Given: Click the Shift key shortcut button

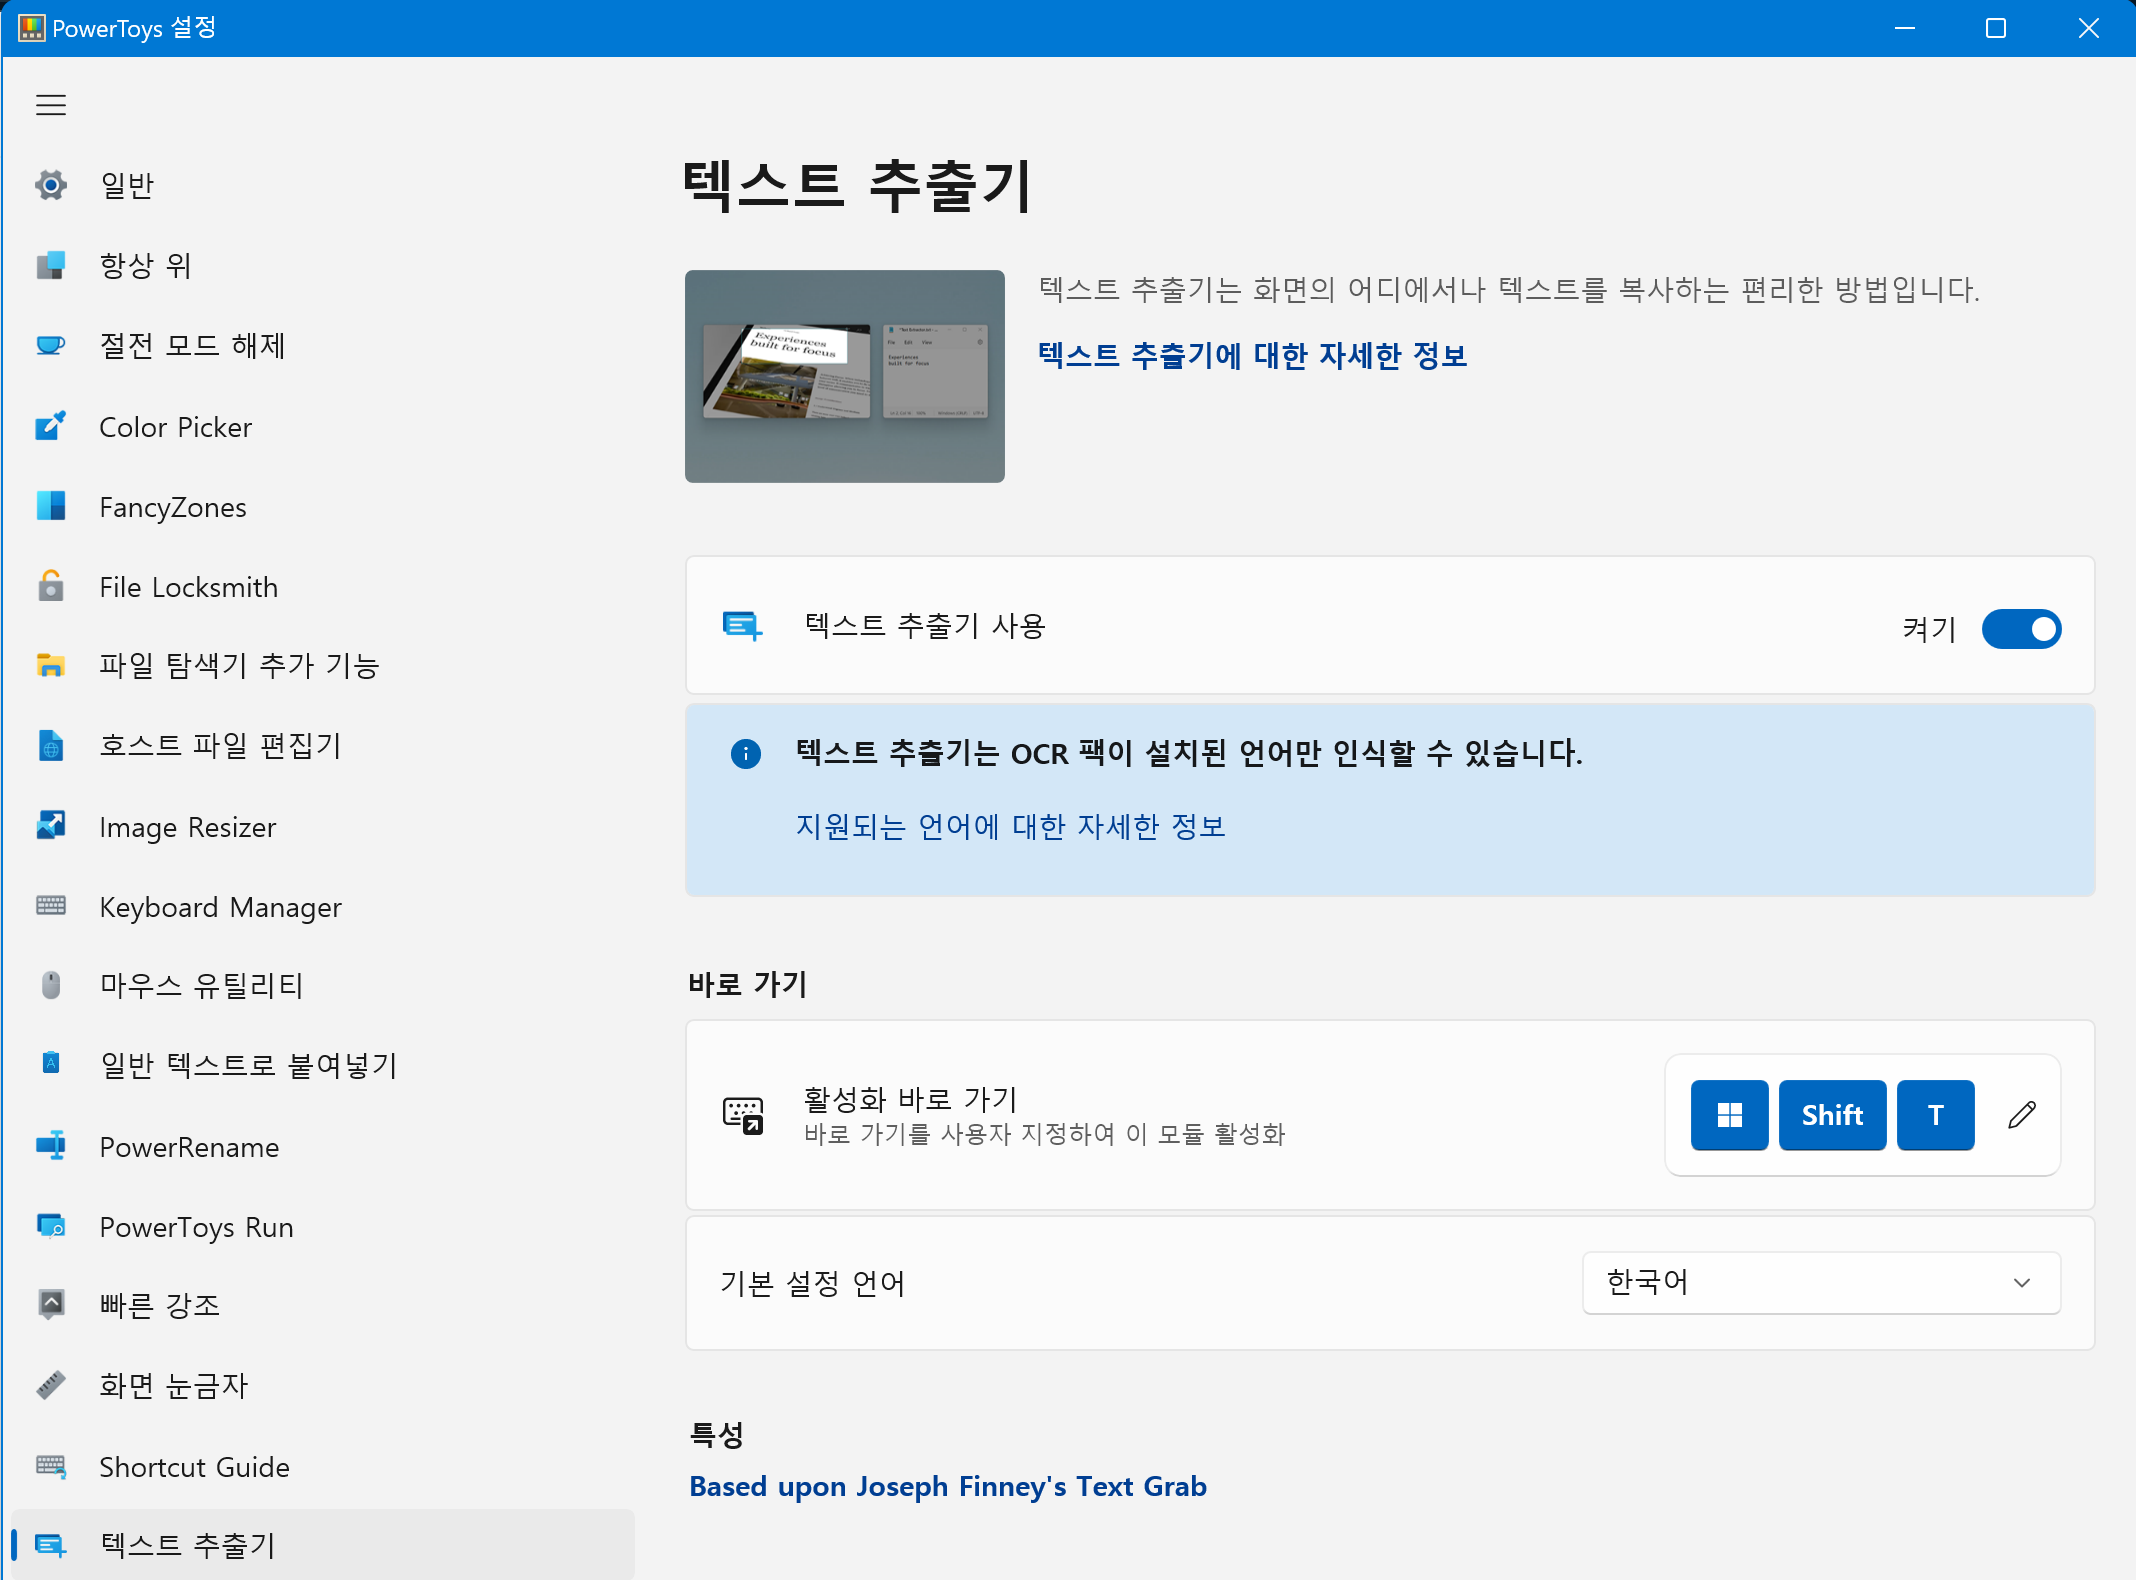Looking at the screenshot, I should click(x=1831, y=1115).
